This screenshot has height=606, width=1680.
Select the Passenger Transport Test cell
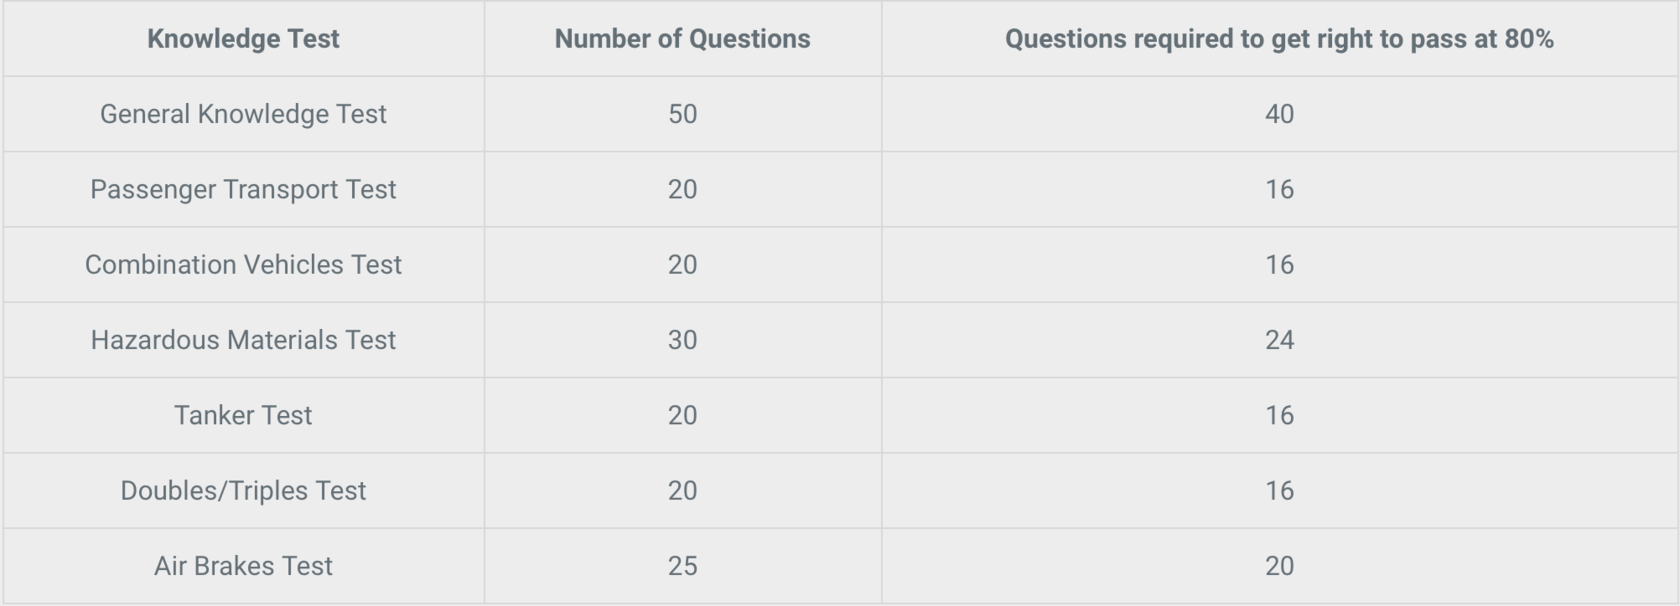click(x=243, y=189)
